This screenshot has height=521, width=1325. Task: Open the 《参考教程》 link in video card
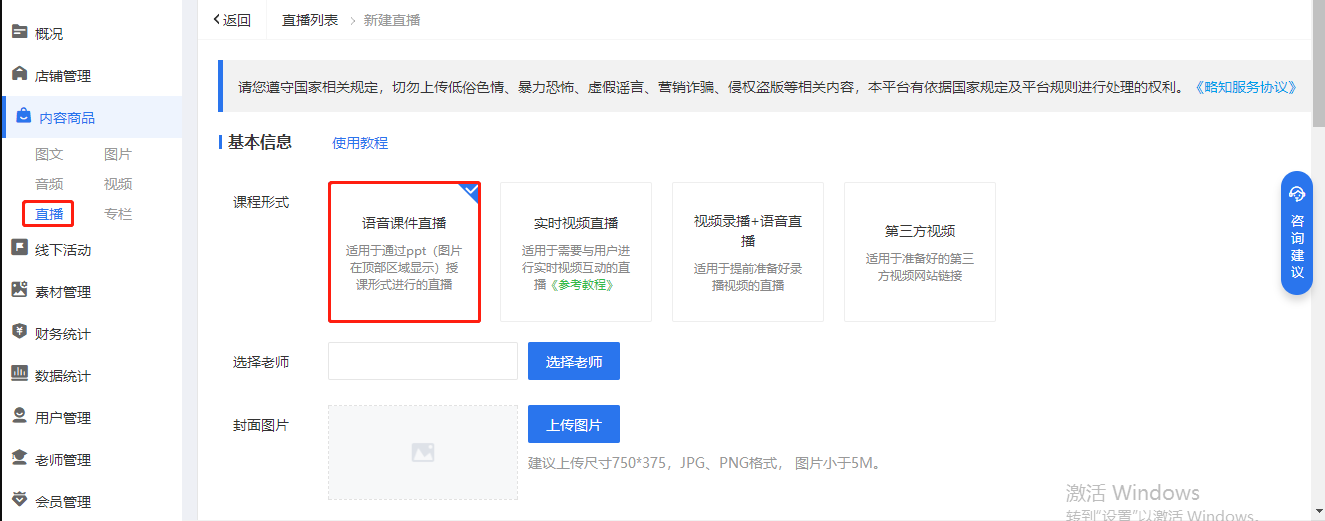(581, 285)
